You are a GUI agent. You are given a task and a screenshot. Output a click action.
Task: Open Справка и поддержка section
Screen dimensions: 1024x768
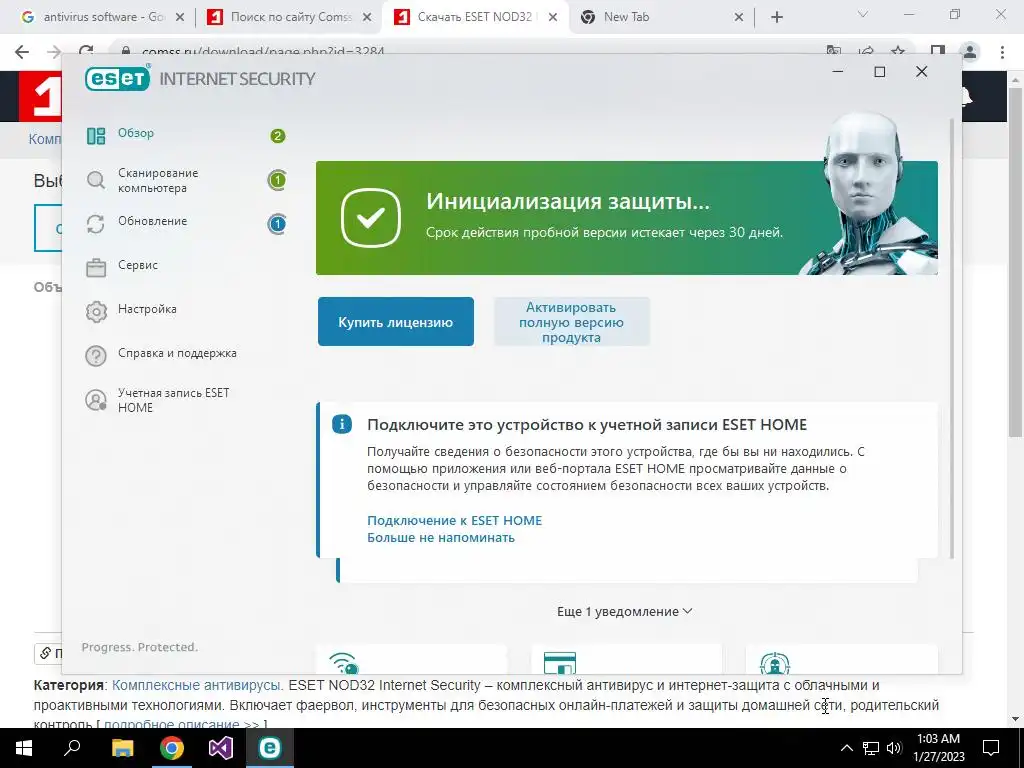click(177, 353)
